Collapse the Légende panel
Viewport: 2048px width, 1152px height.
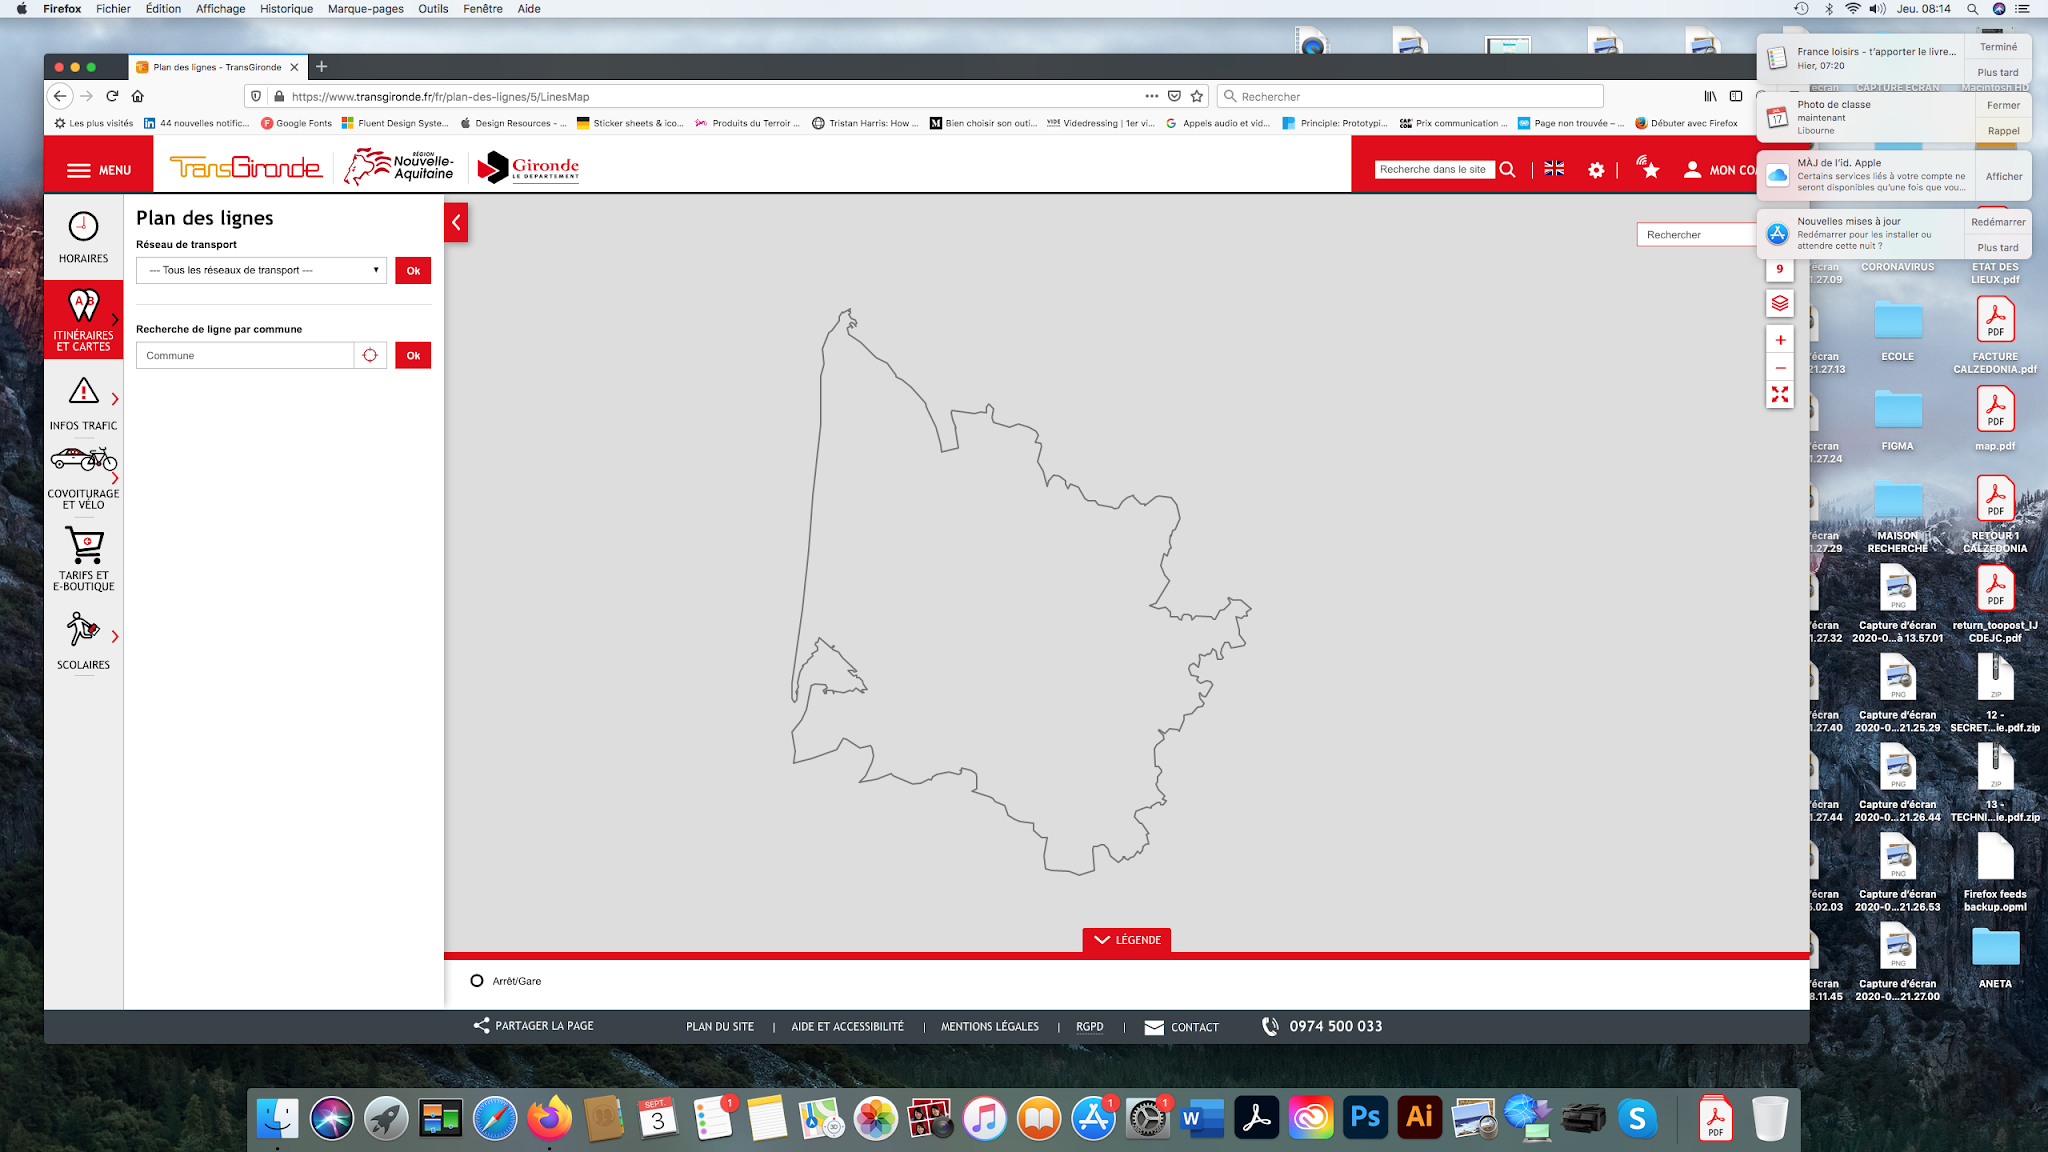(1127, 940)
